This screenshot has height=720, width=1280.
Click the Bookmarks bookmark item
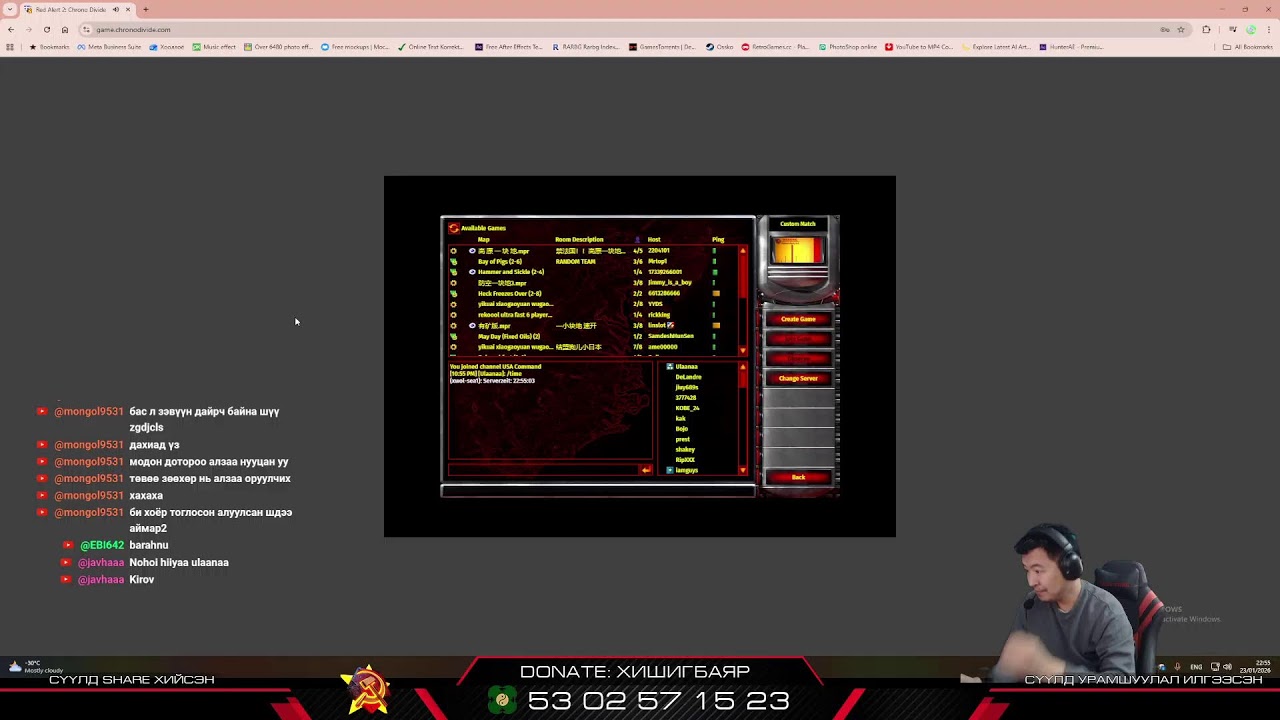tap(49, 47)
